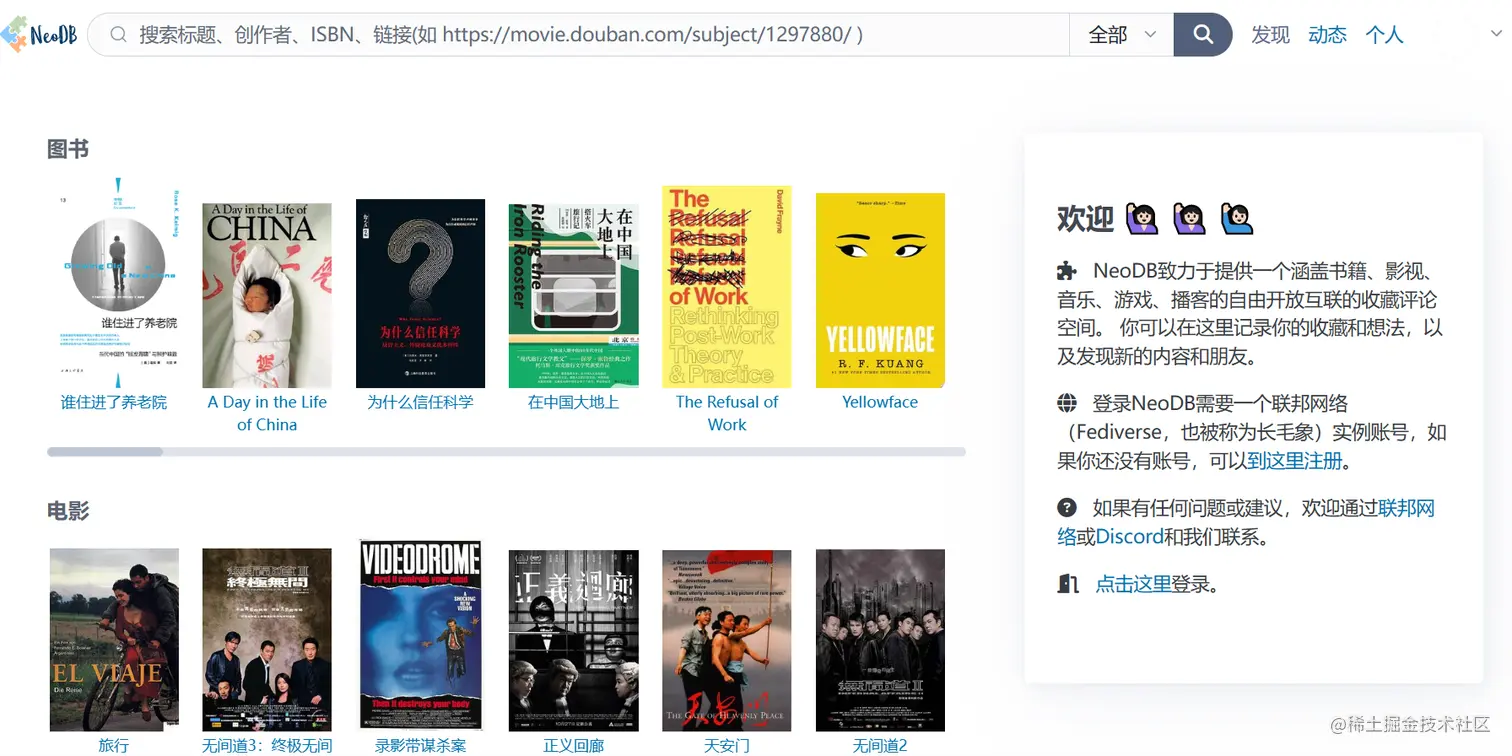Click the 录影带谋杀案 title link
1512x756 pixels.
(420, 745)
